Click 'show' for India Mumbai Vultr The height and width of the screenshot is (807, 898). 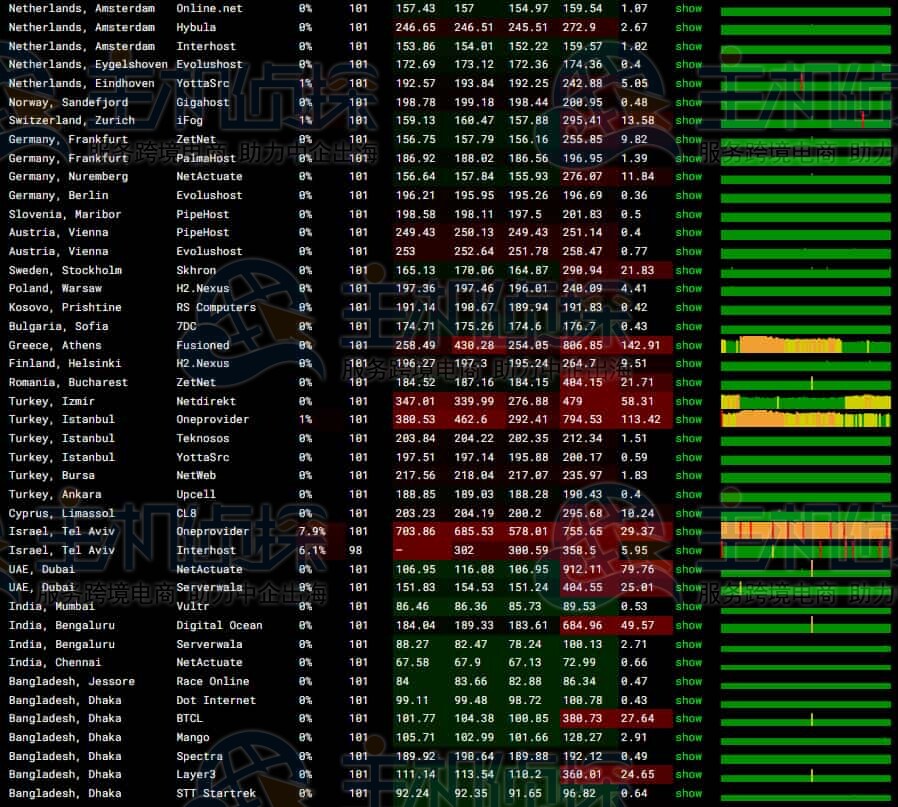click(x=688, y=607)
